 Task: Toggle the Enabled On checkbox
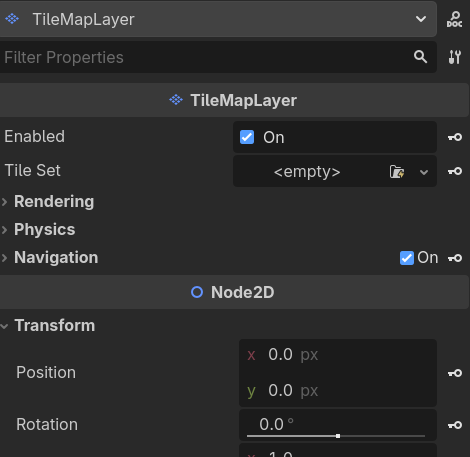(x=247, y=137)
